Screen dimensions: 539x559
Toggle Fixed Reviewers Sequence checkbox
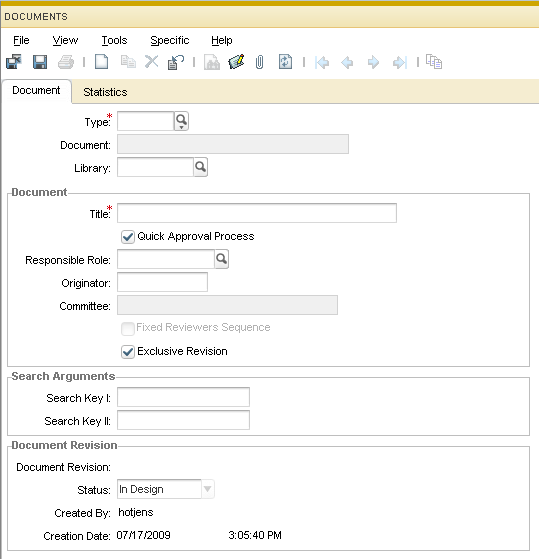coord(128,328)
